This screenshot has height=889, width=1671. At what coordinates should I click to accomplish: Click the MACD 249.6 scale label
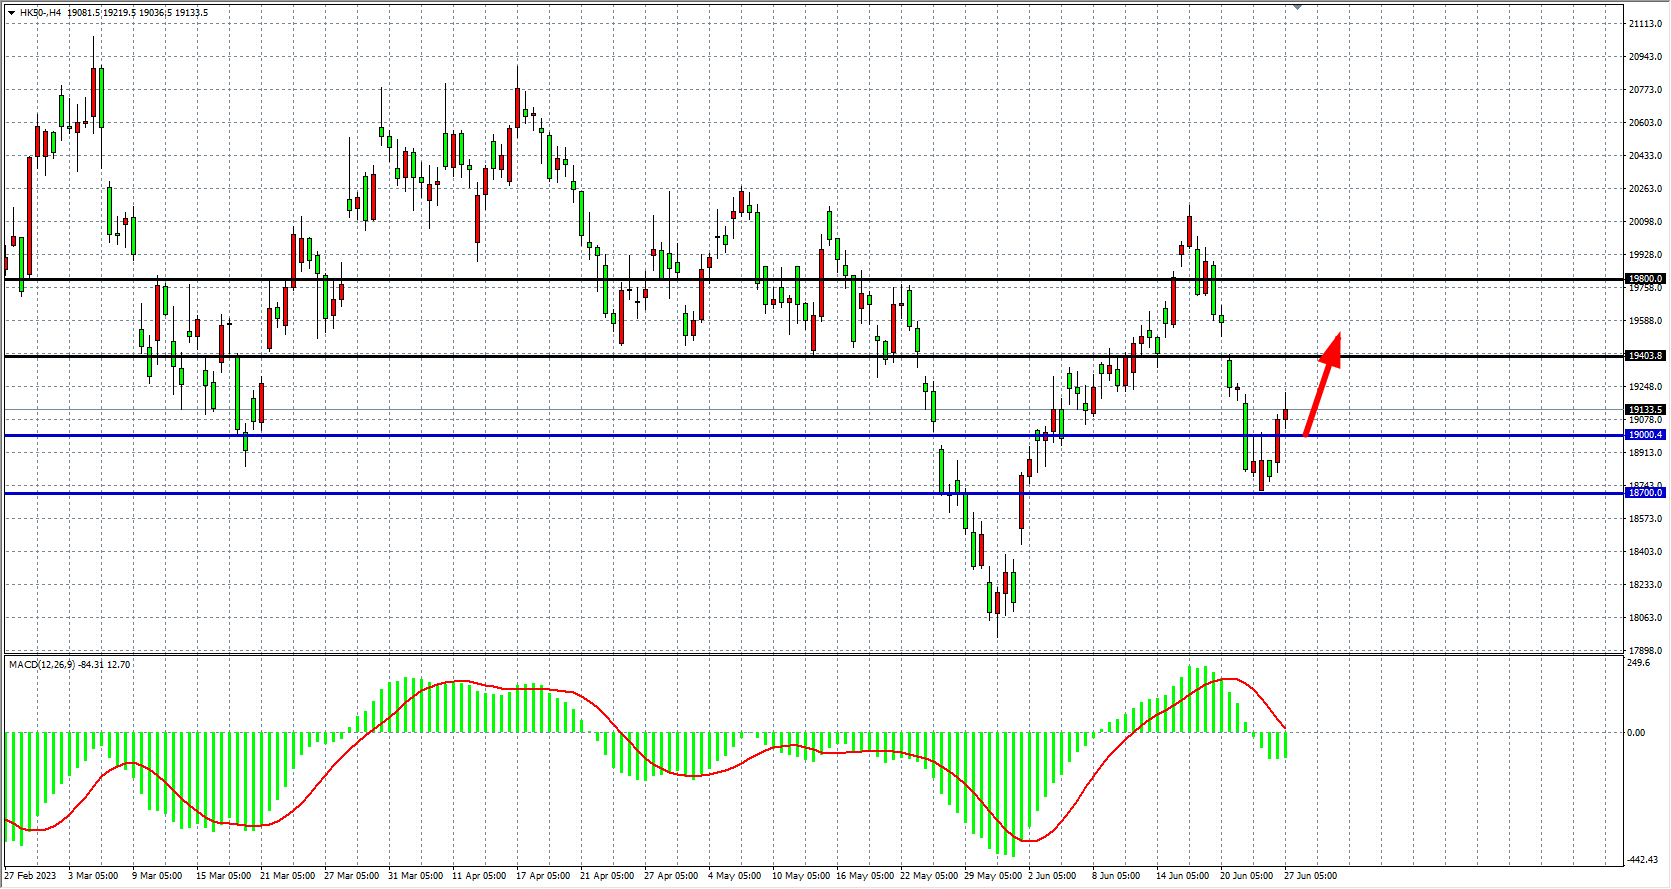tap(1639, 663)
